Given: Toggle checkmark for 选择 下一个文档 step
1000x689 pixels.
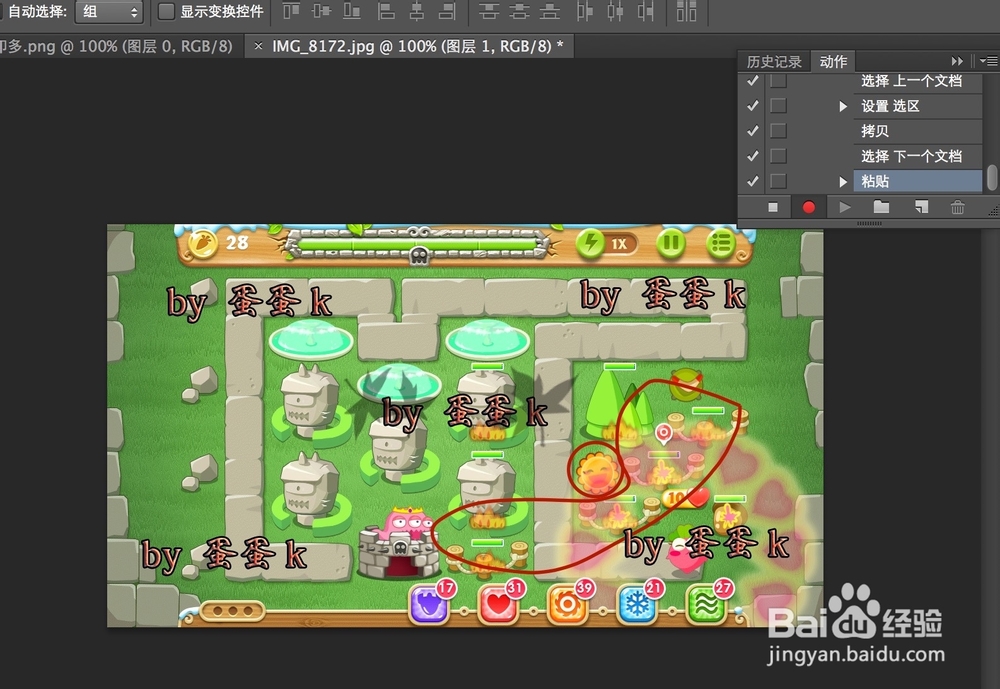Looking at the screenshot, I should [753, 156].
